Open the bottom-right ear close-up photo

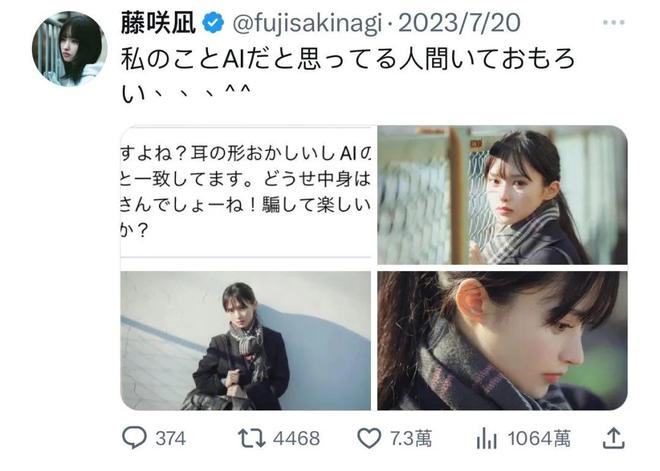click(502, 341)
